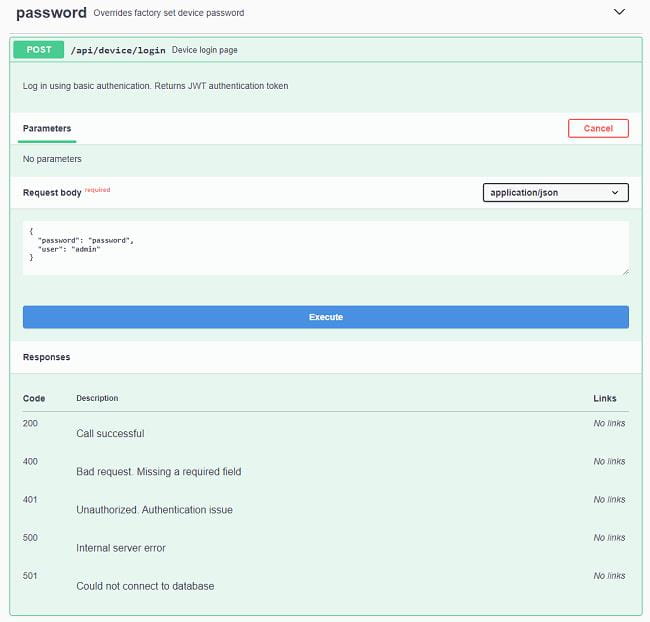
Task: Click the Call successful description text
Action: pos(110,434)
